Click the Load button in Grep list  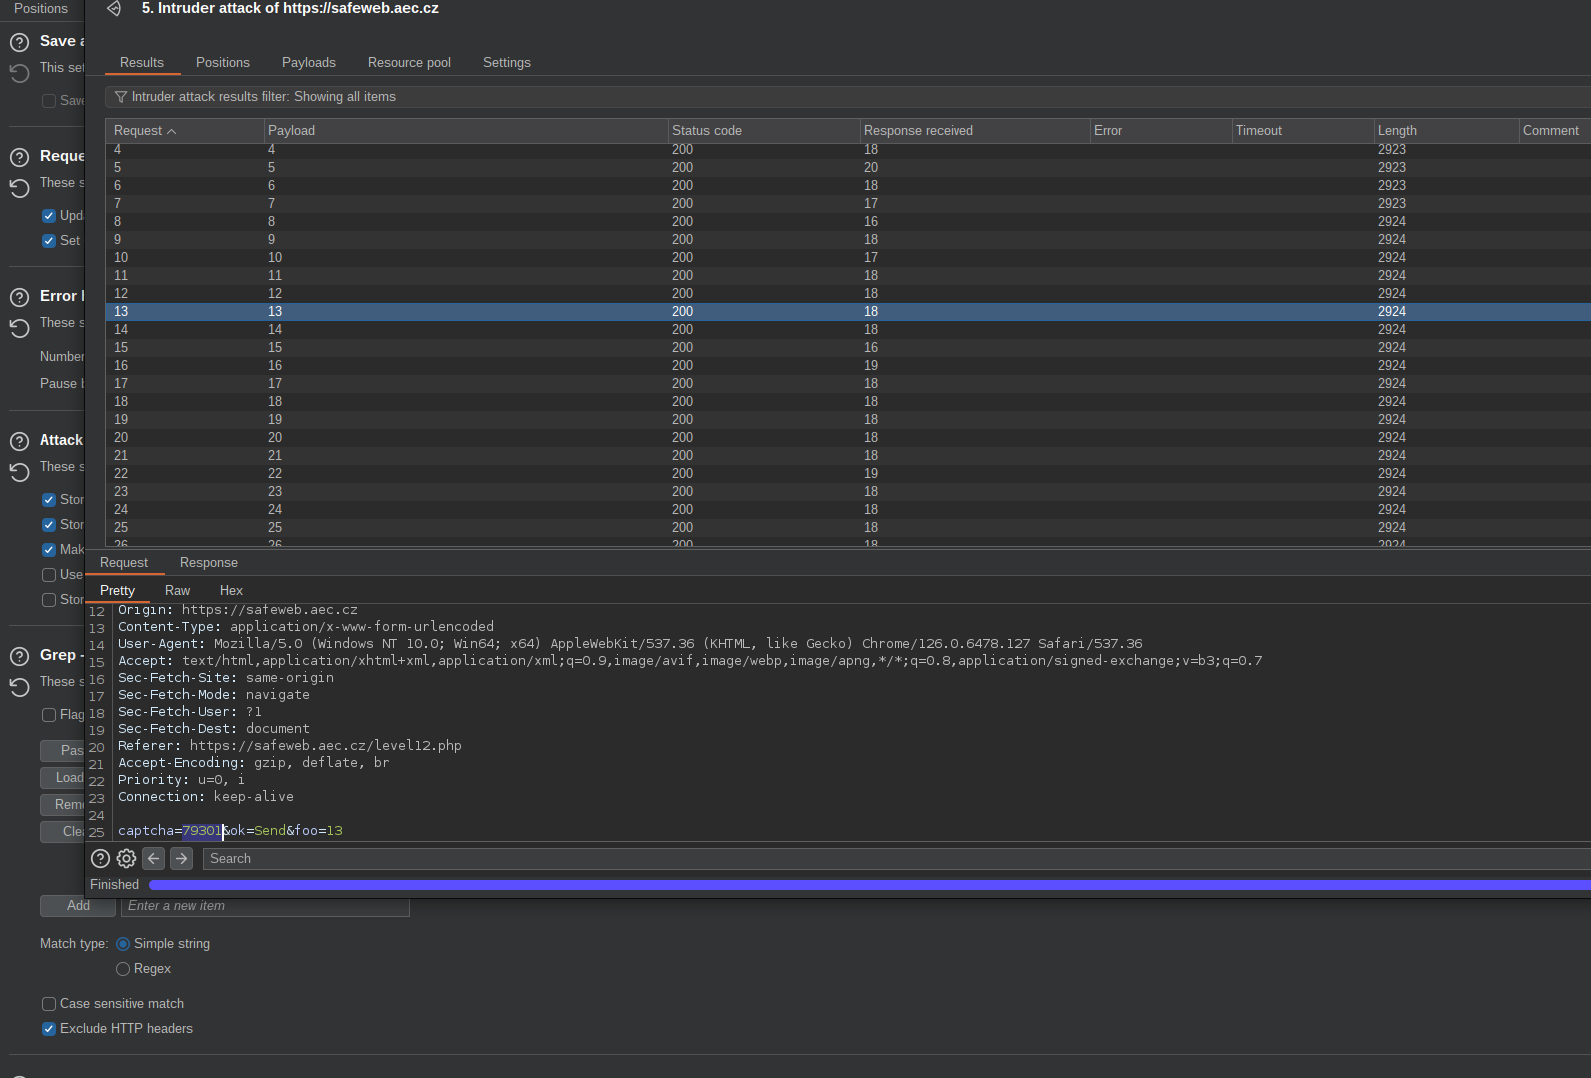[63, 778]
